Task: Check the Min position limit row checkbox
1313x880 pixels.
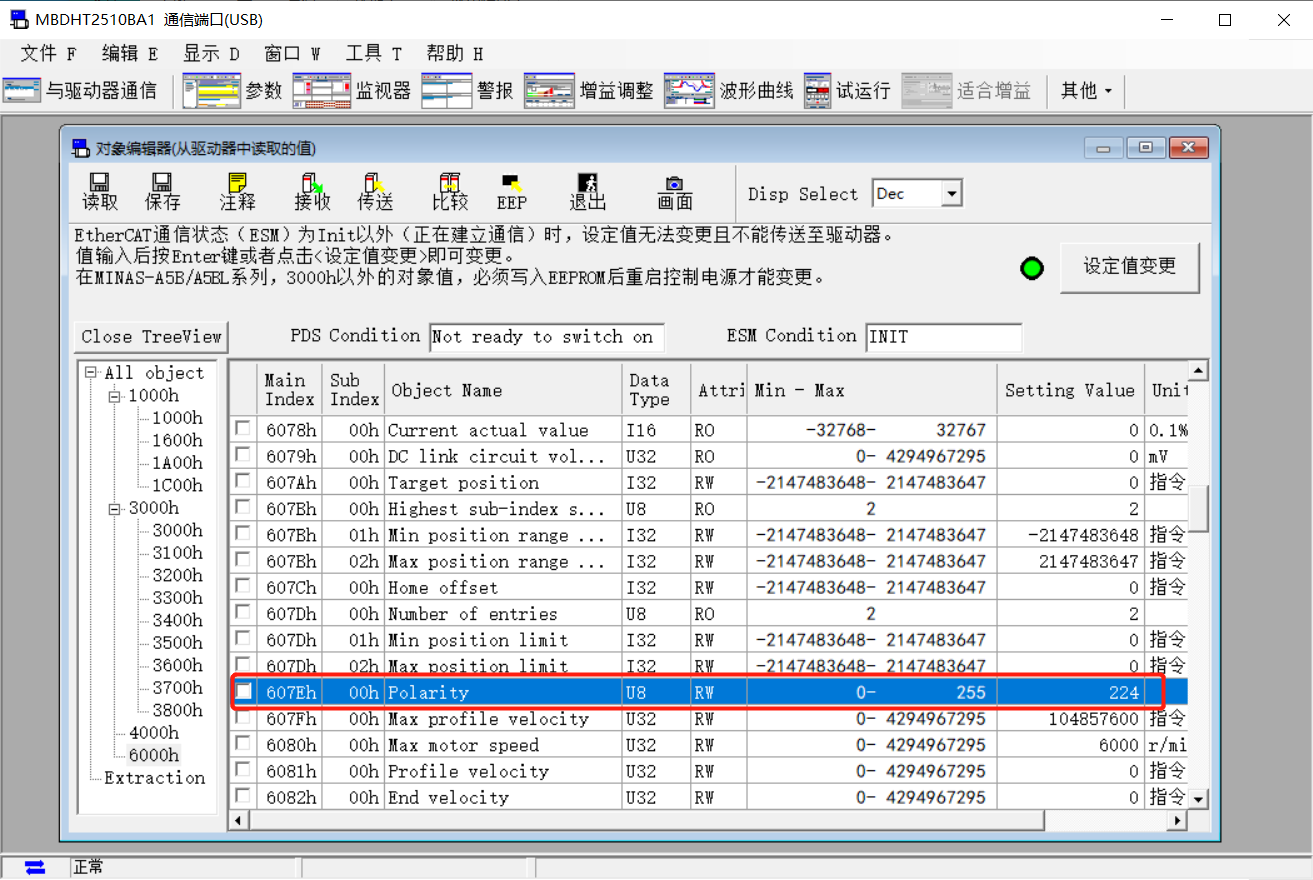Action: (x=243, y=639)
